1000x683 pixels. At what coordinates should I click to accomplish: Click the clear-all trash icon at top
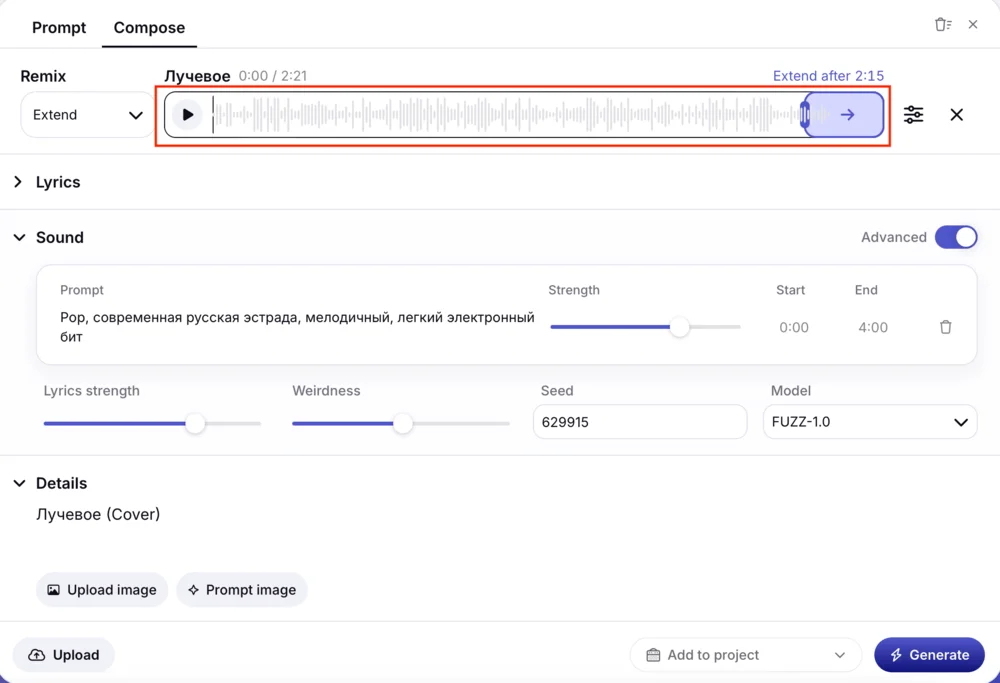[x=942, y=25]
